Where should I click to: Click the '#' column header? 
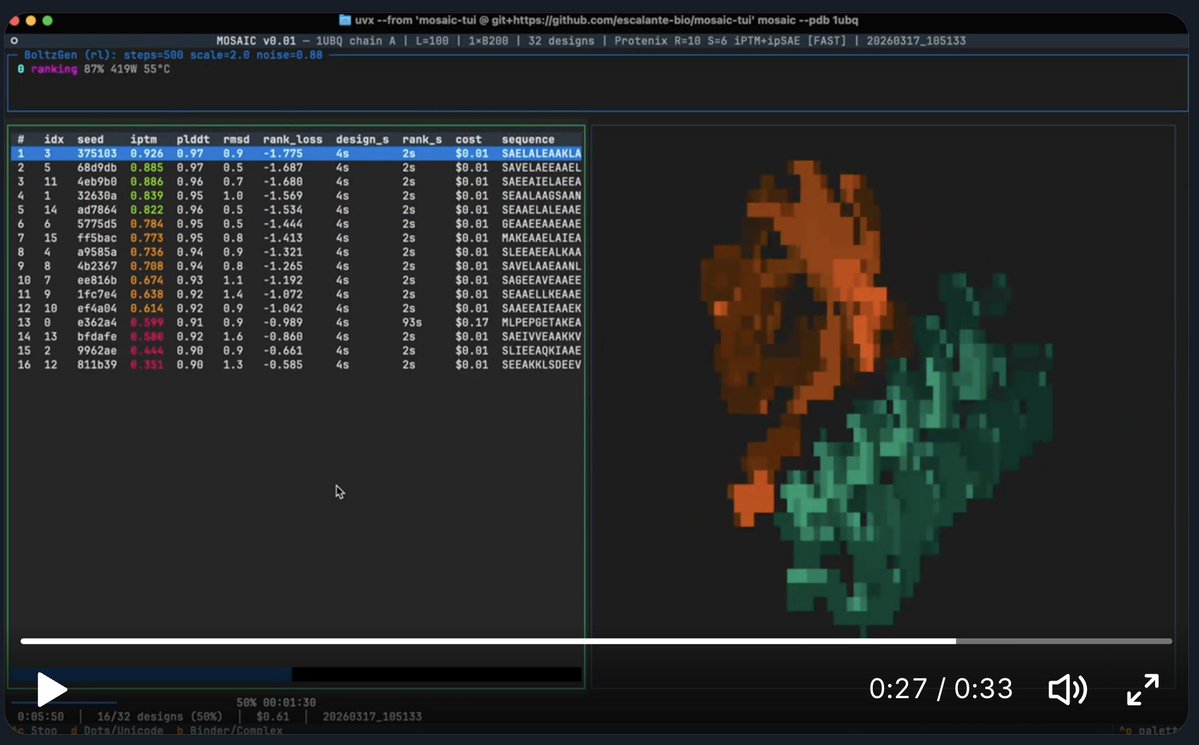pos(21,139)
